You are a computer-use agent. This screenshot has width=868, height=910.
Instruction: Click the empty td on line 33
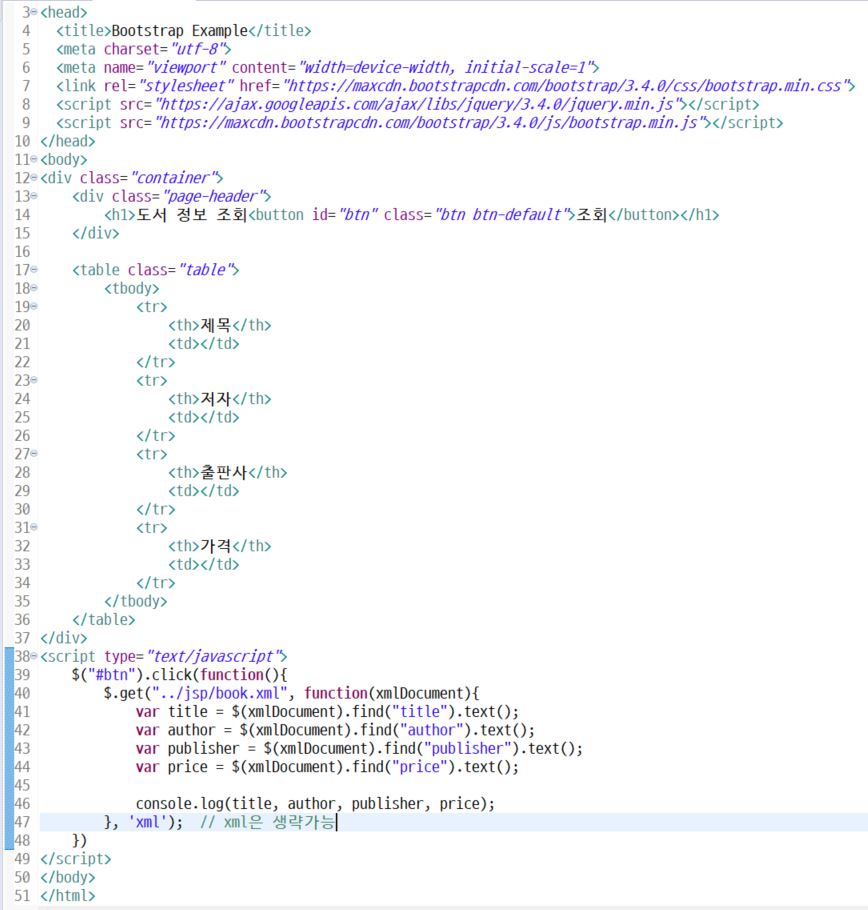(x=204, y=565)
